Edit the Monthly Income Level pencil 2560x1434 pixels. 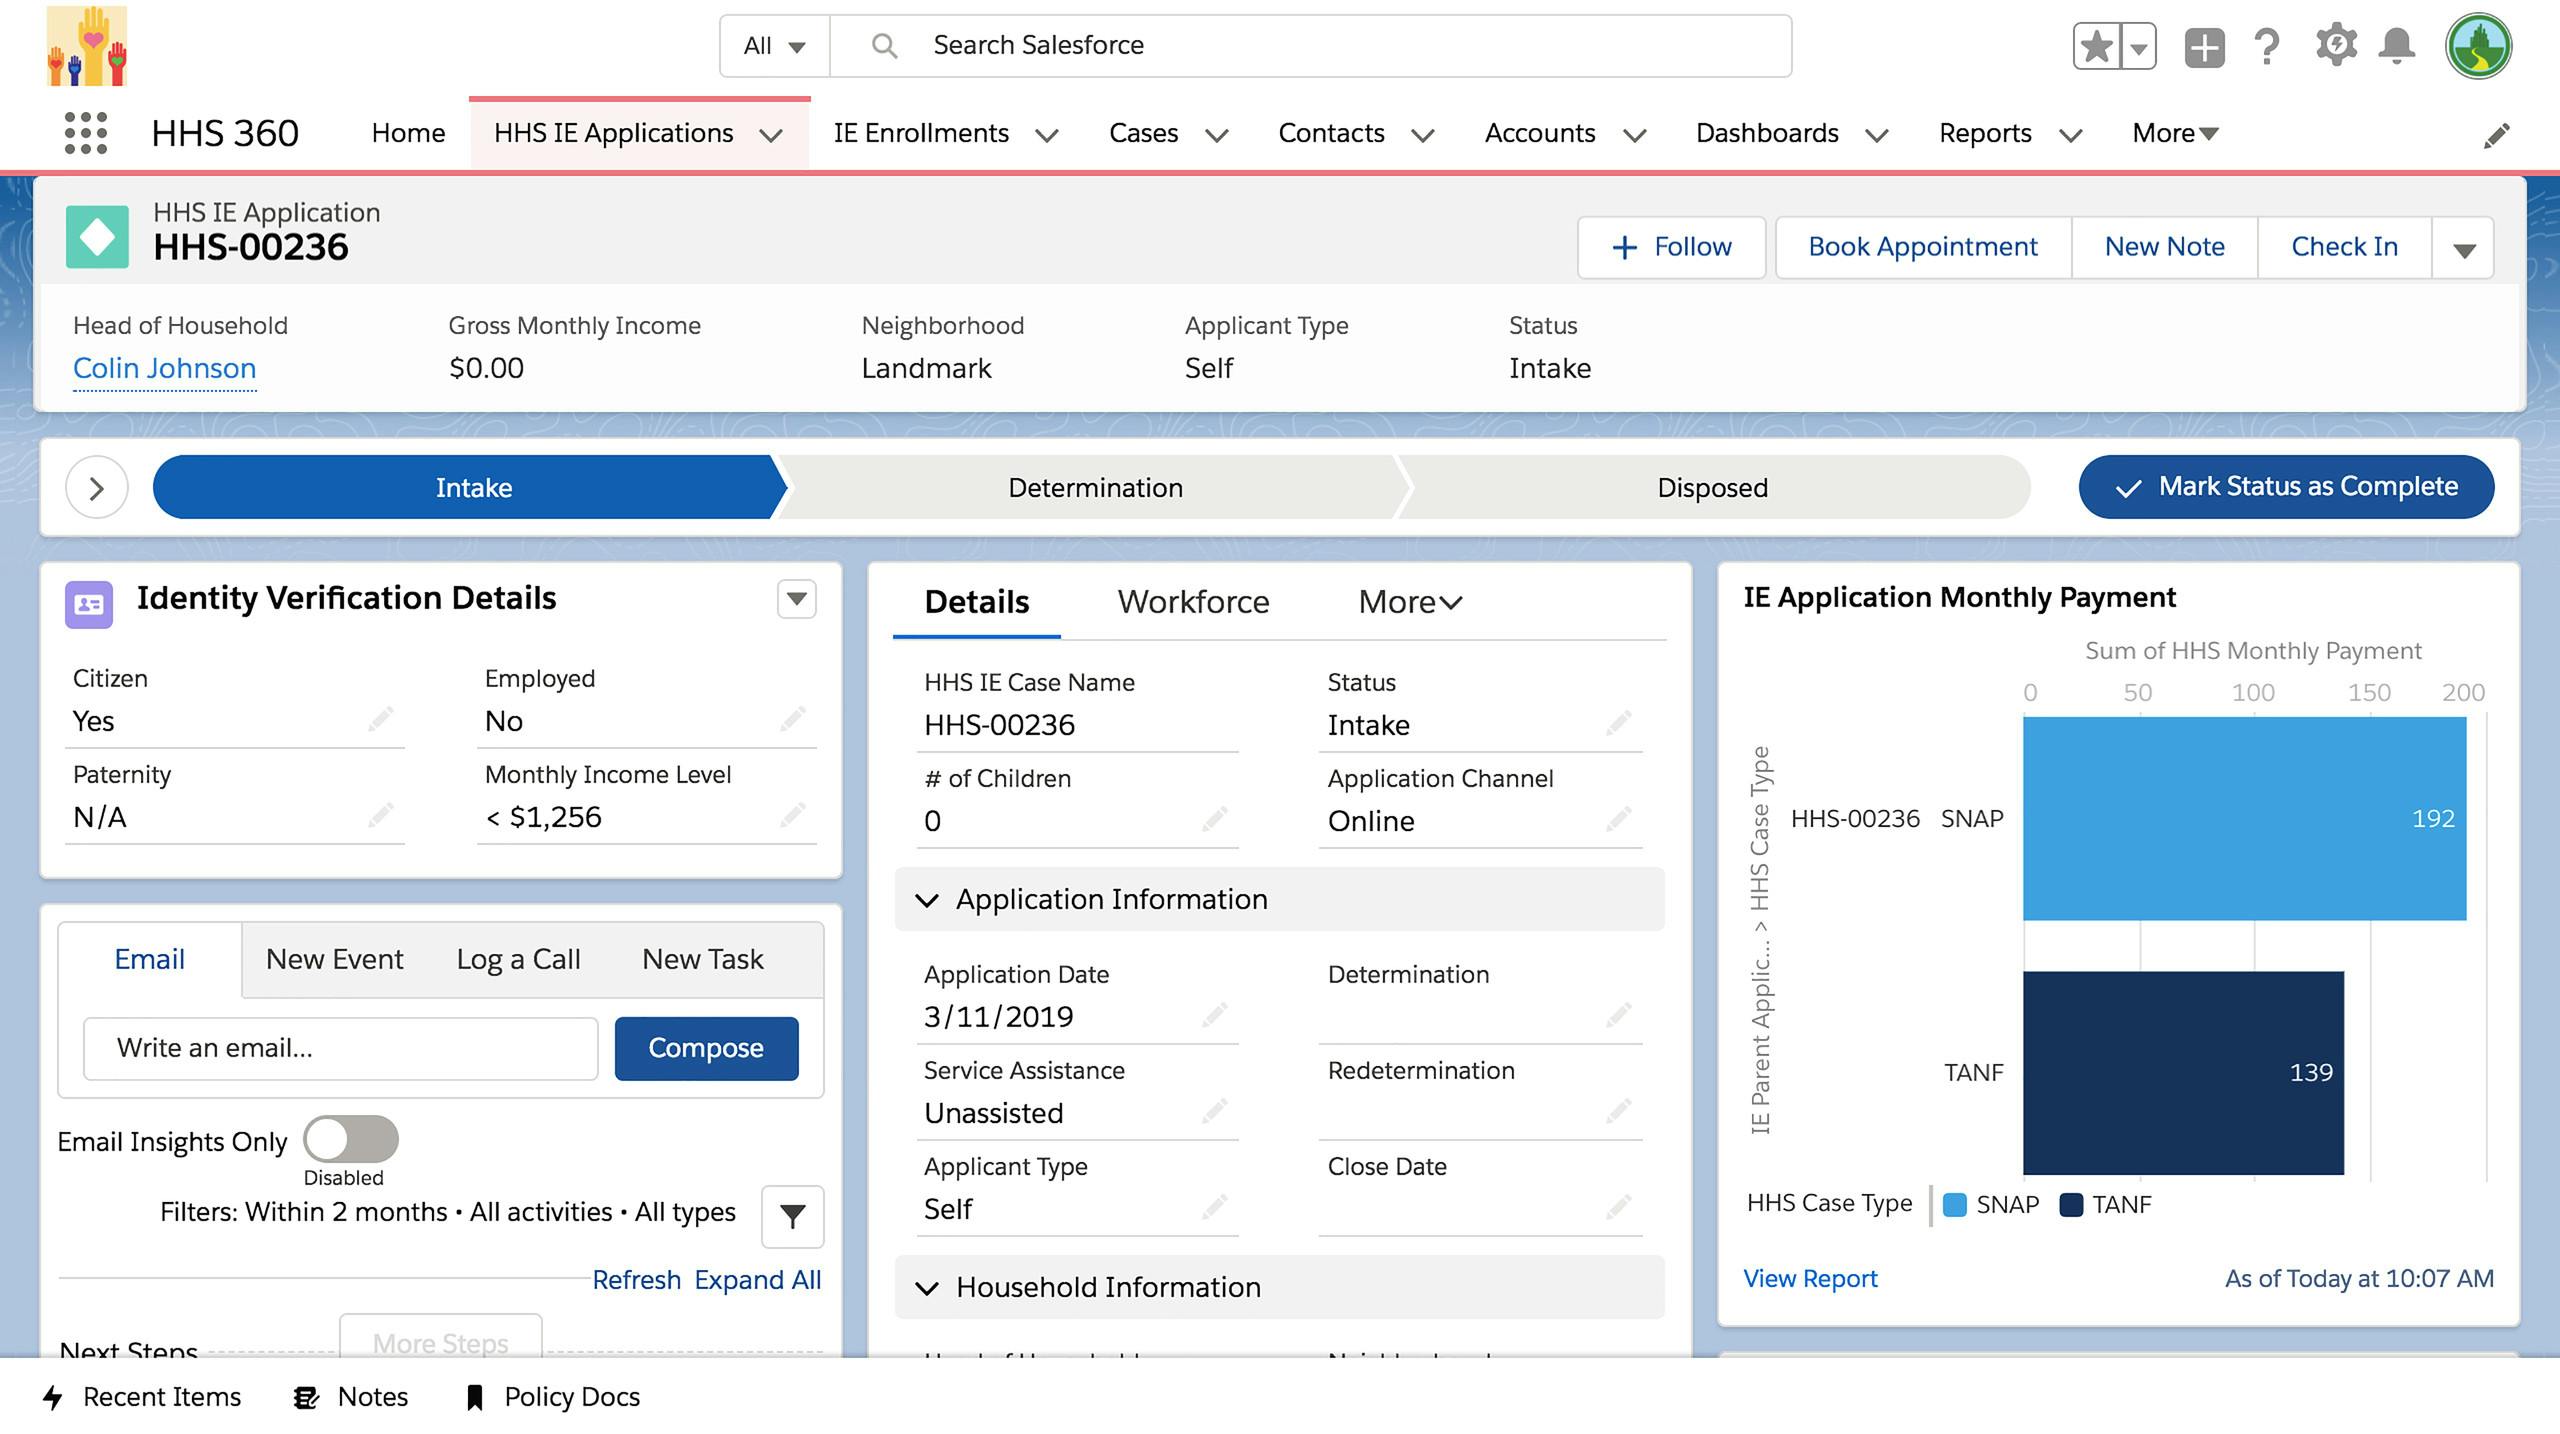tap(793, 815)
